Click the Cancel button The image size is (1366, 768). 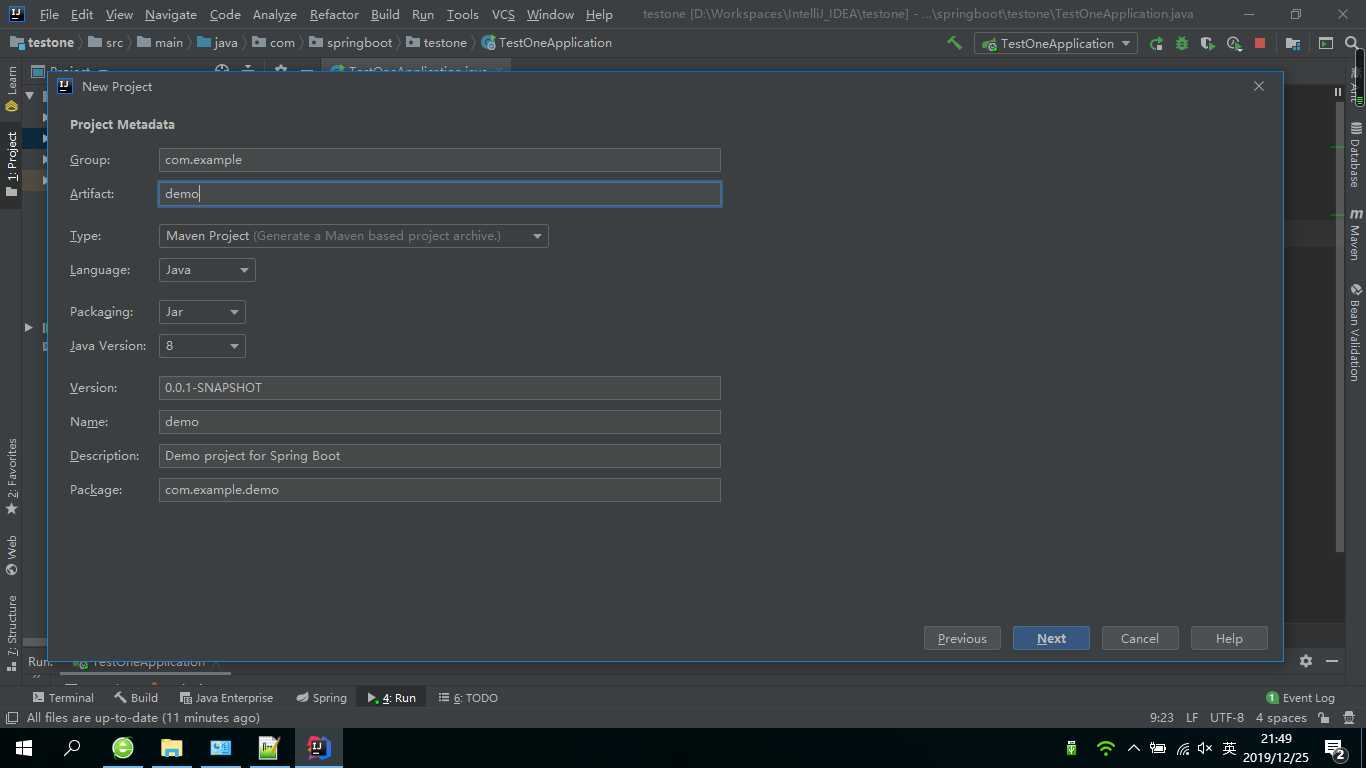pos(1140,638)
